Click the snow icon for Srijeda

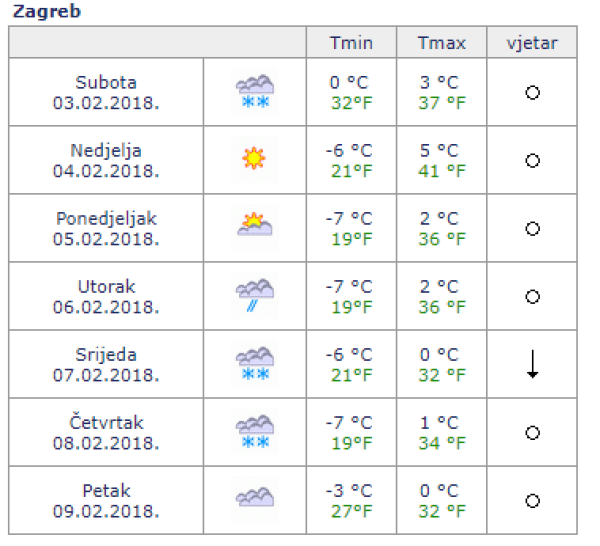[x=255, y=364]
